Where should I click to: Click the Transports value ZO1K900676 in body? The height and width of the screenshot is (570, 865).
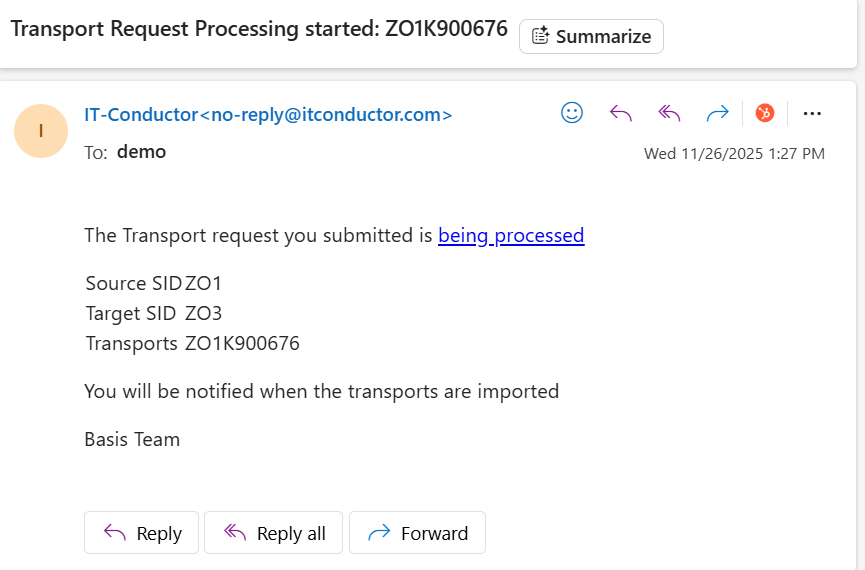[x=242, y=344]
